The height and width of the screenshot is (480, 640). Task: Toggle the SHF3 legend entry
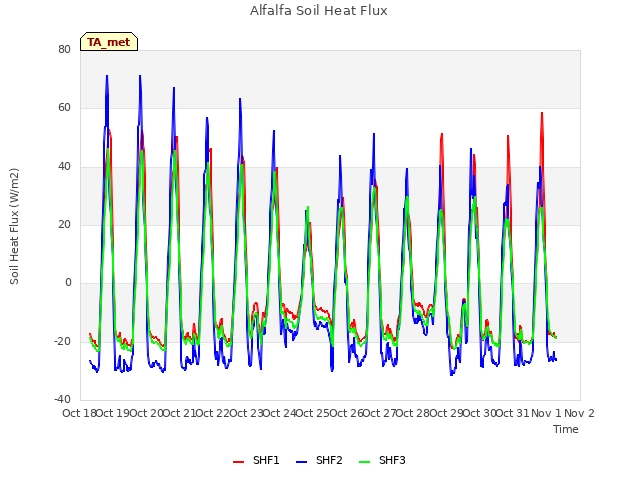pos(382,460)
